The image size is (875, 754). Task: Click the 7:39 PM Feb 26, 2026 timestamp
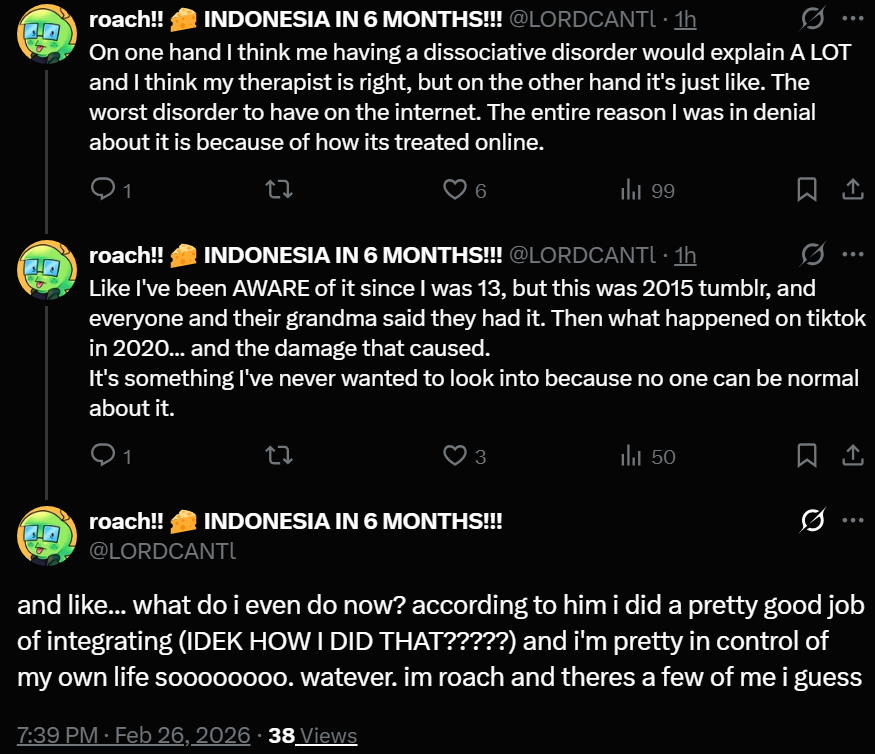tap(133, 736)
